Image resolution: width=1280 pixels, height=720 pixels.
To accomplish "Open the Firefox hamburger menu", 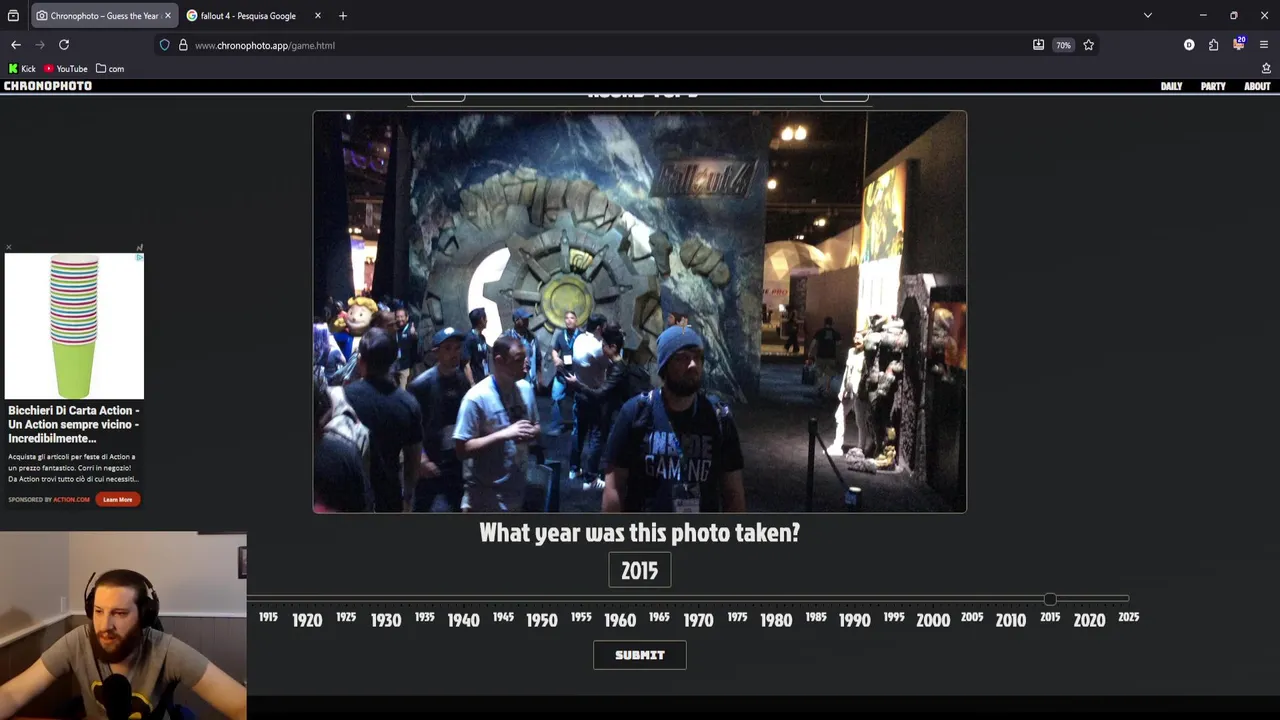I will pos(1264,45).
